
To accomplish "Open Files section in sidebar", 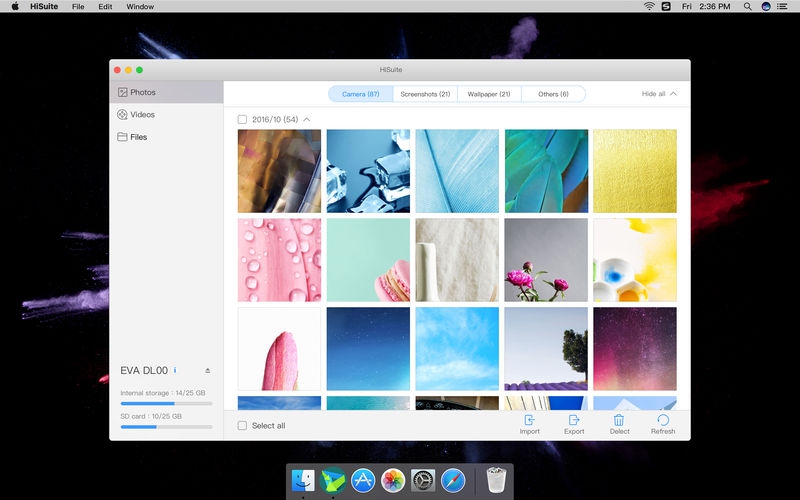I will pyautogui.click(x=138, y=137).
